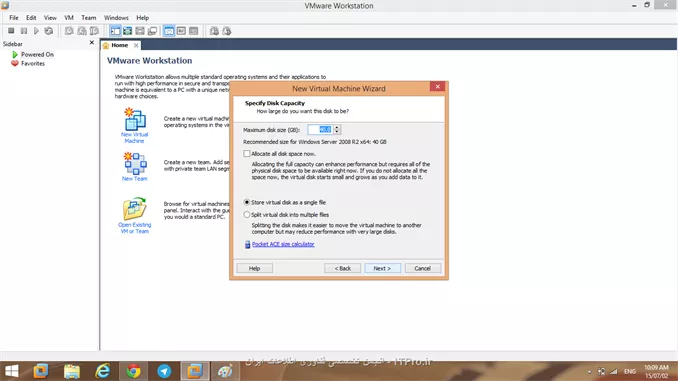
Task: Click the Back button in wizard
Action: pyautogui.click(x=342, y=268)
